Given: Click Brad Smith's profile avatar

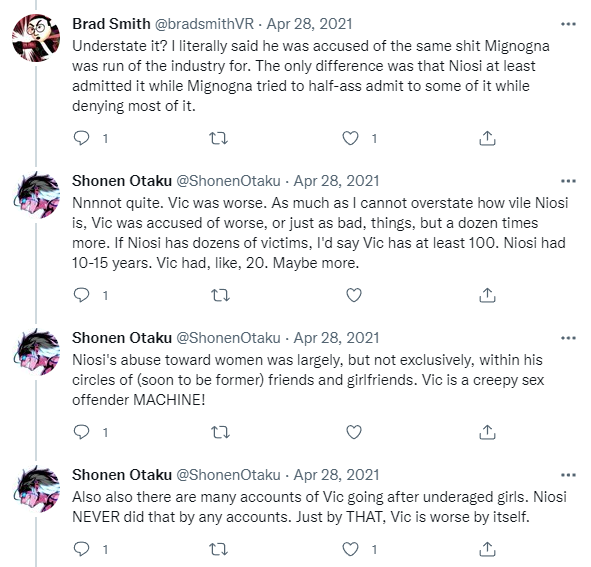Looking at the screenshot, I should 36,38.
